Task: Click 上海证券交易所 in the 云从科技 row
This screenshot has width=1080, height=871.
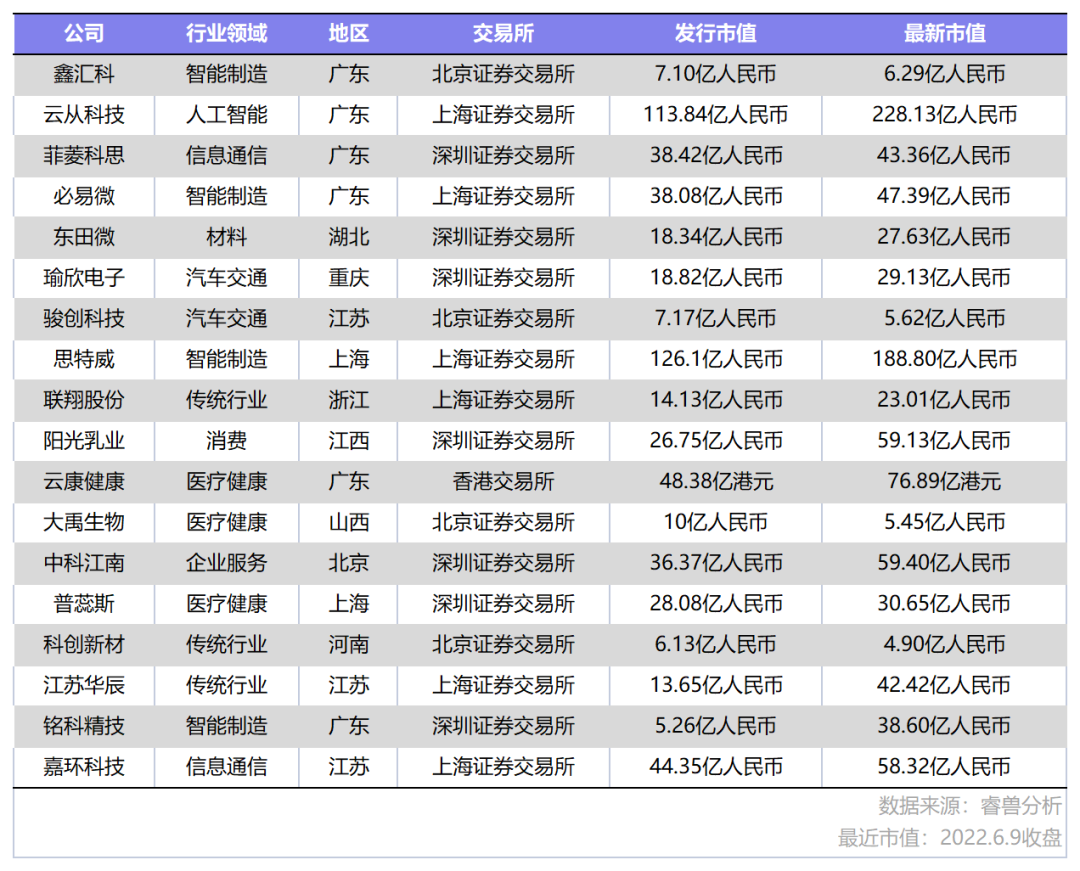Action: (503, 114)
